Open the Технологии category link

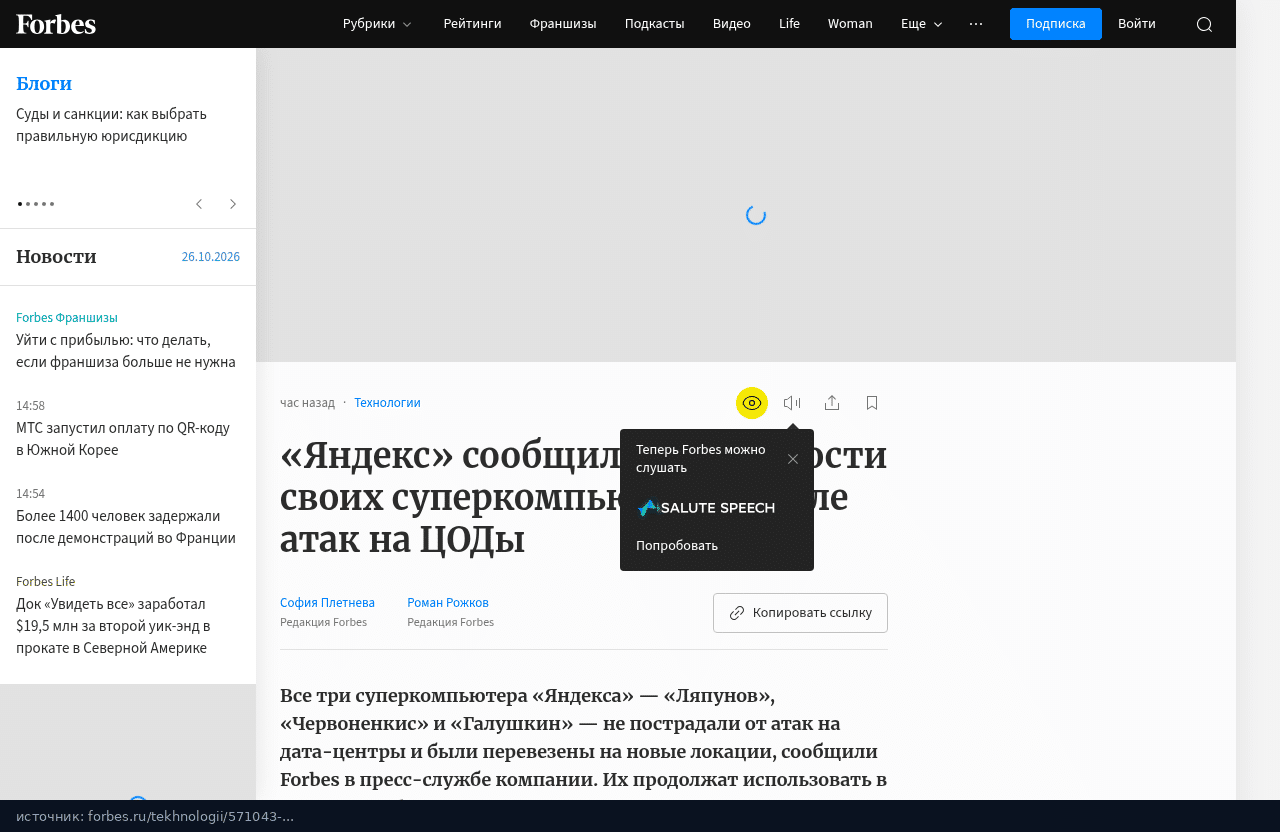coord(387,403)
